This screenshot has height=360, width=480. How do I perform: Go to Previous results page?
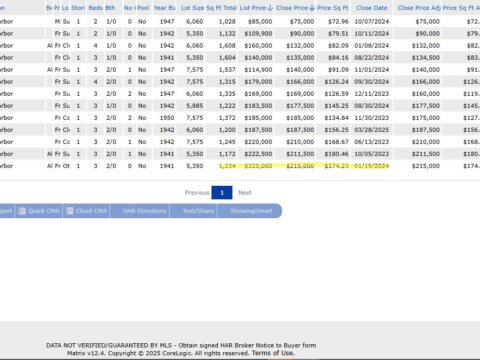pos(197,193)
